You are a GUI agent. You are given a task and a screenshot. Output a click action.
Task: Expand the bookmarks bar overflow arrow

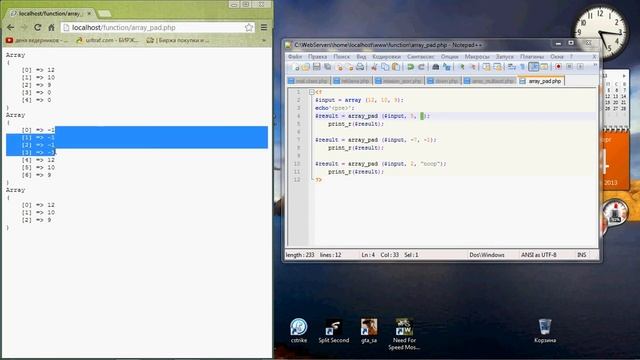(x=264, y=40)
